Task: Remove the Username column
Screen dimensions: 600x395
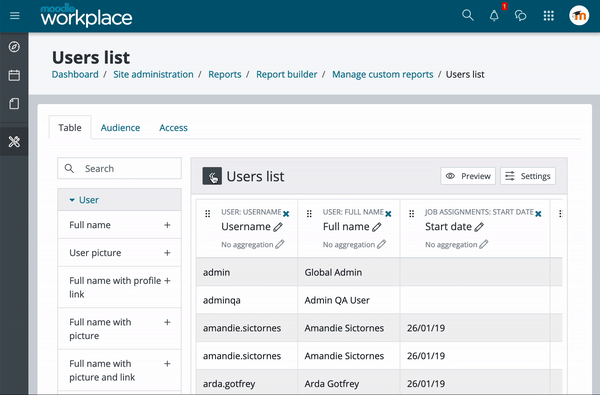Action: tap(286, 214)
